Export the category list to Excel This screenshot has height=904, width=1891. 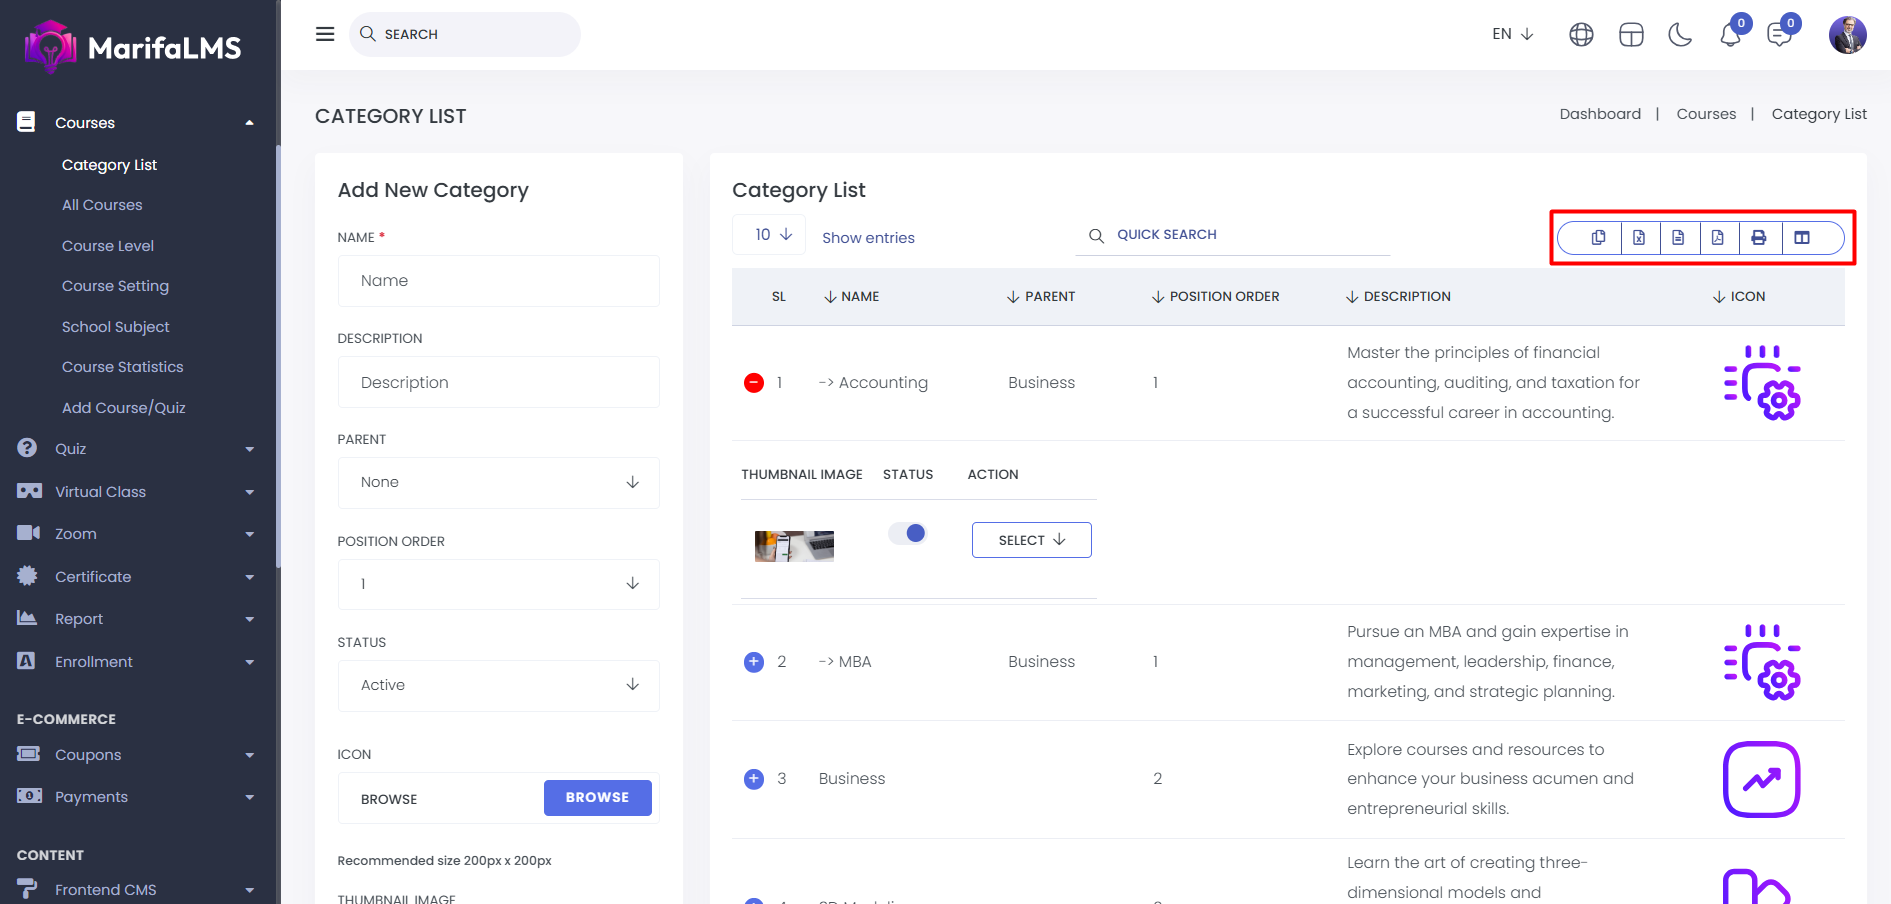pyautogui.click(x=1639, y=238)
